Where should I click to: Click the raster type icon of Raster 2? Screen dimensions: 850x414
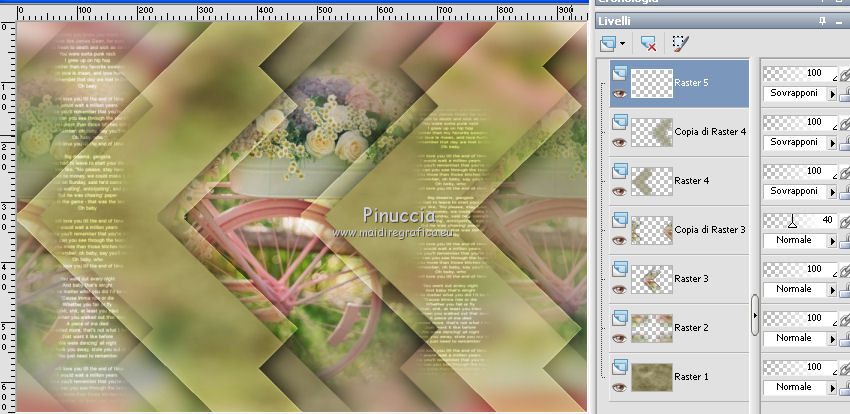(x=620, y=318)
